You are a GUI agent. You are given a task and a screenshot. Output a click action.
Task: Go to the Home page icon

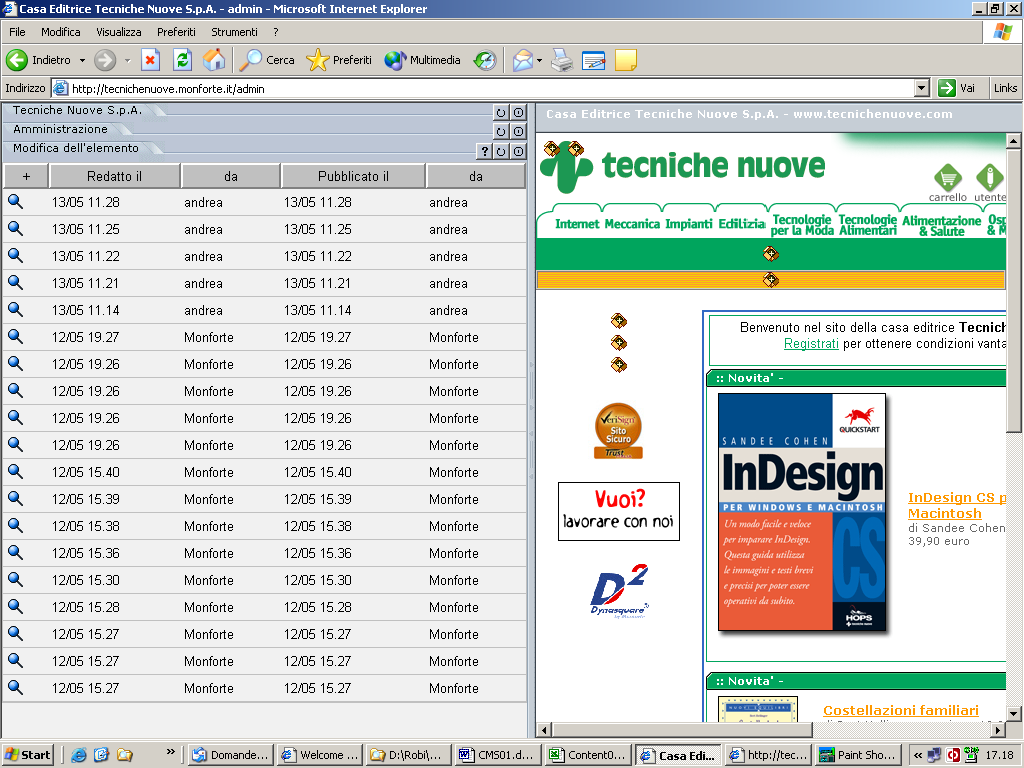pos(214,60)
